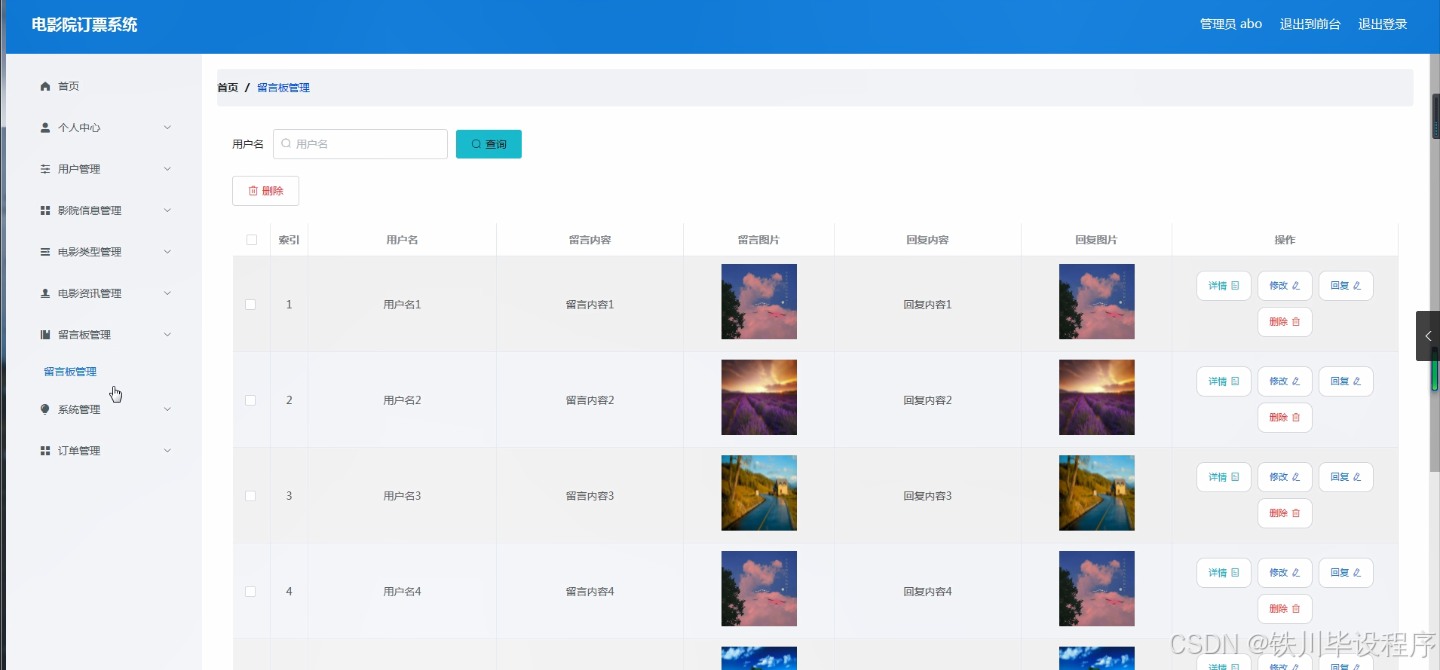Click the 回复内容3 cell
1440x670 pixels.
pos(928,496)
